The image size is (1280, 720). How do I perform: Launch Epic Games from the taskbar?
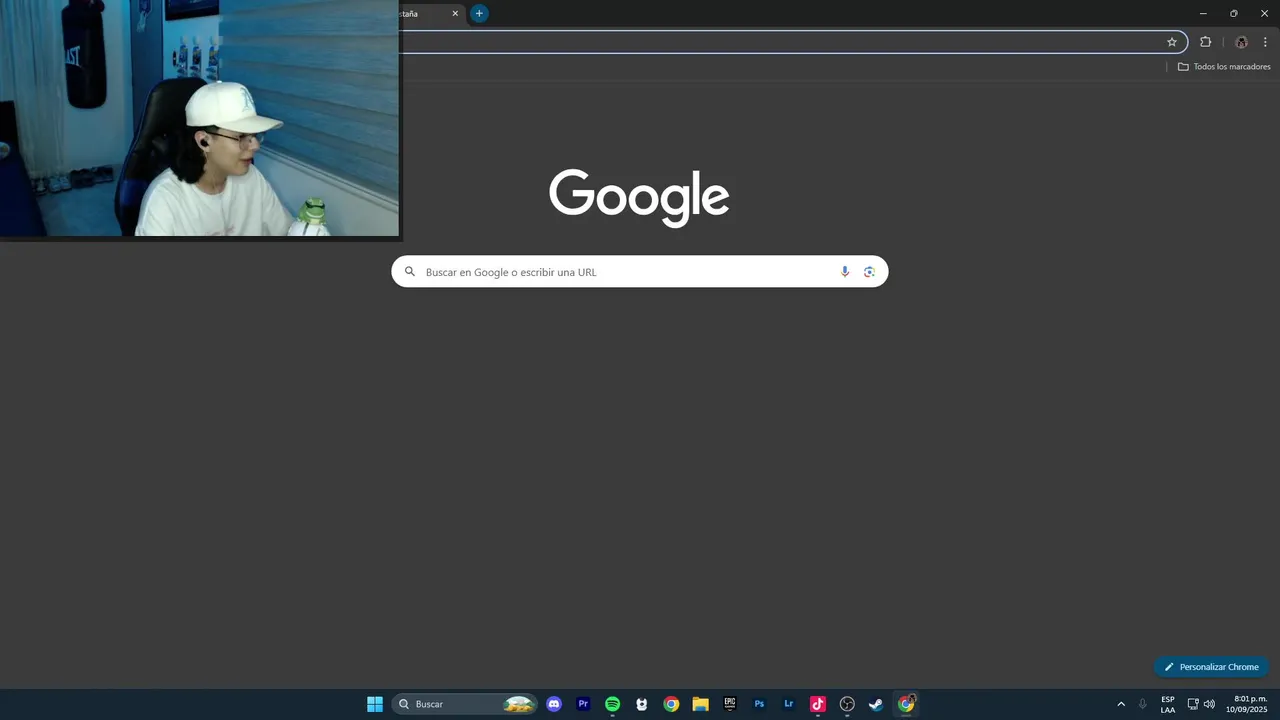pyautogui.click(x=730, y=704)
